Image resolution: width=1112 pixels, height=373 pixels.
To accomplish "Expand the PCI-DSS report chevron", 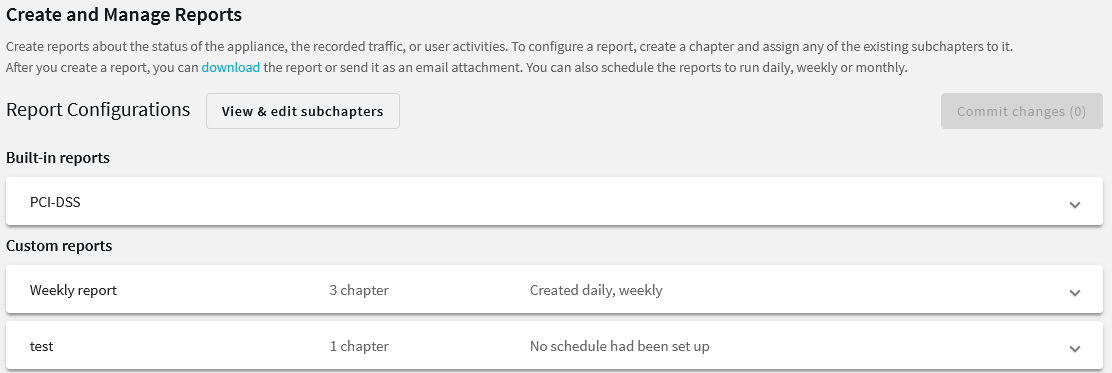I will tap(1074, 205).
